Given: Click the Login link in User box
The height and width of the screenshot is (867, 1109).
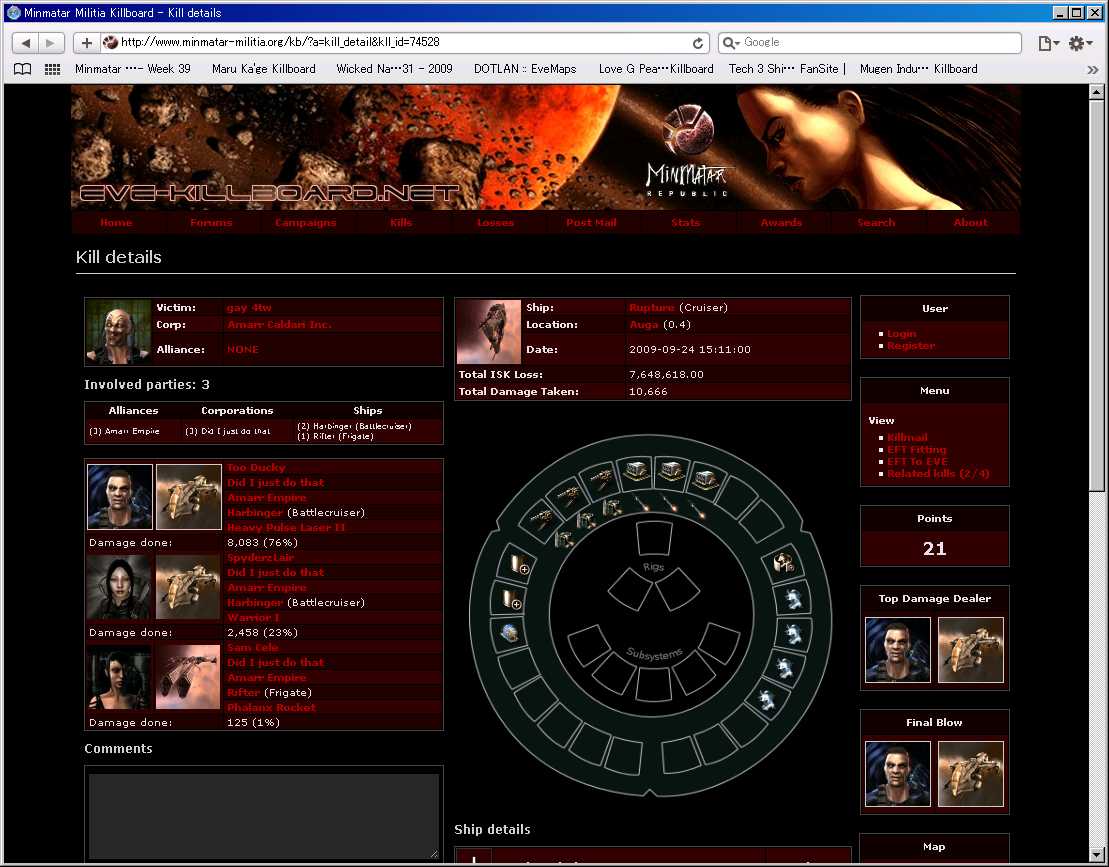Looking at the screenshot, I should coord(902,334).
